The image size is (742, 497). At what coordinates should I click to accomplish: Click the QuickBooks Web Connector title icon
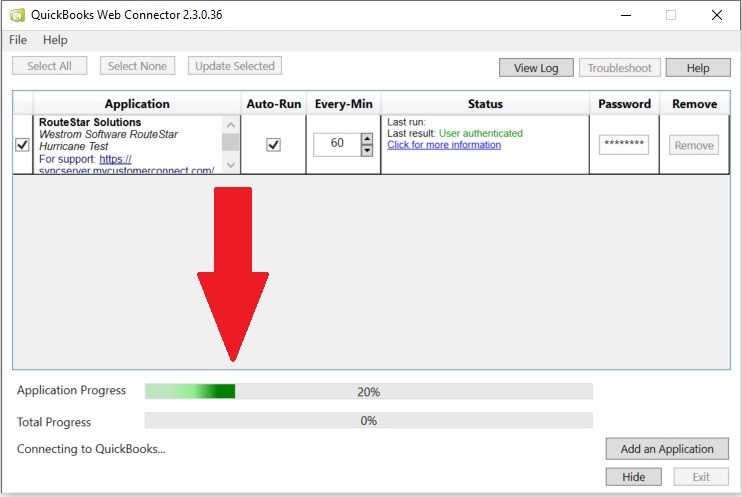click(18, 15)
